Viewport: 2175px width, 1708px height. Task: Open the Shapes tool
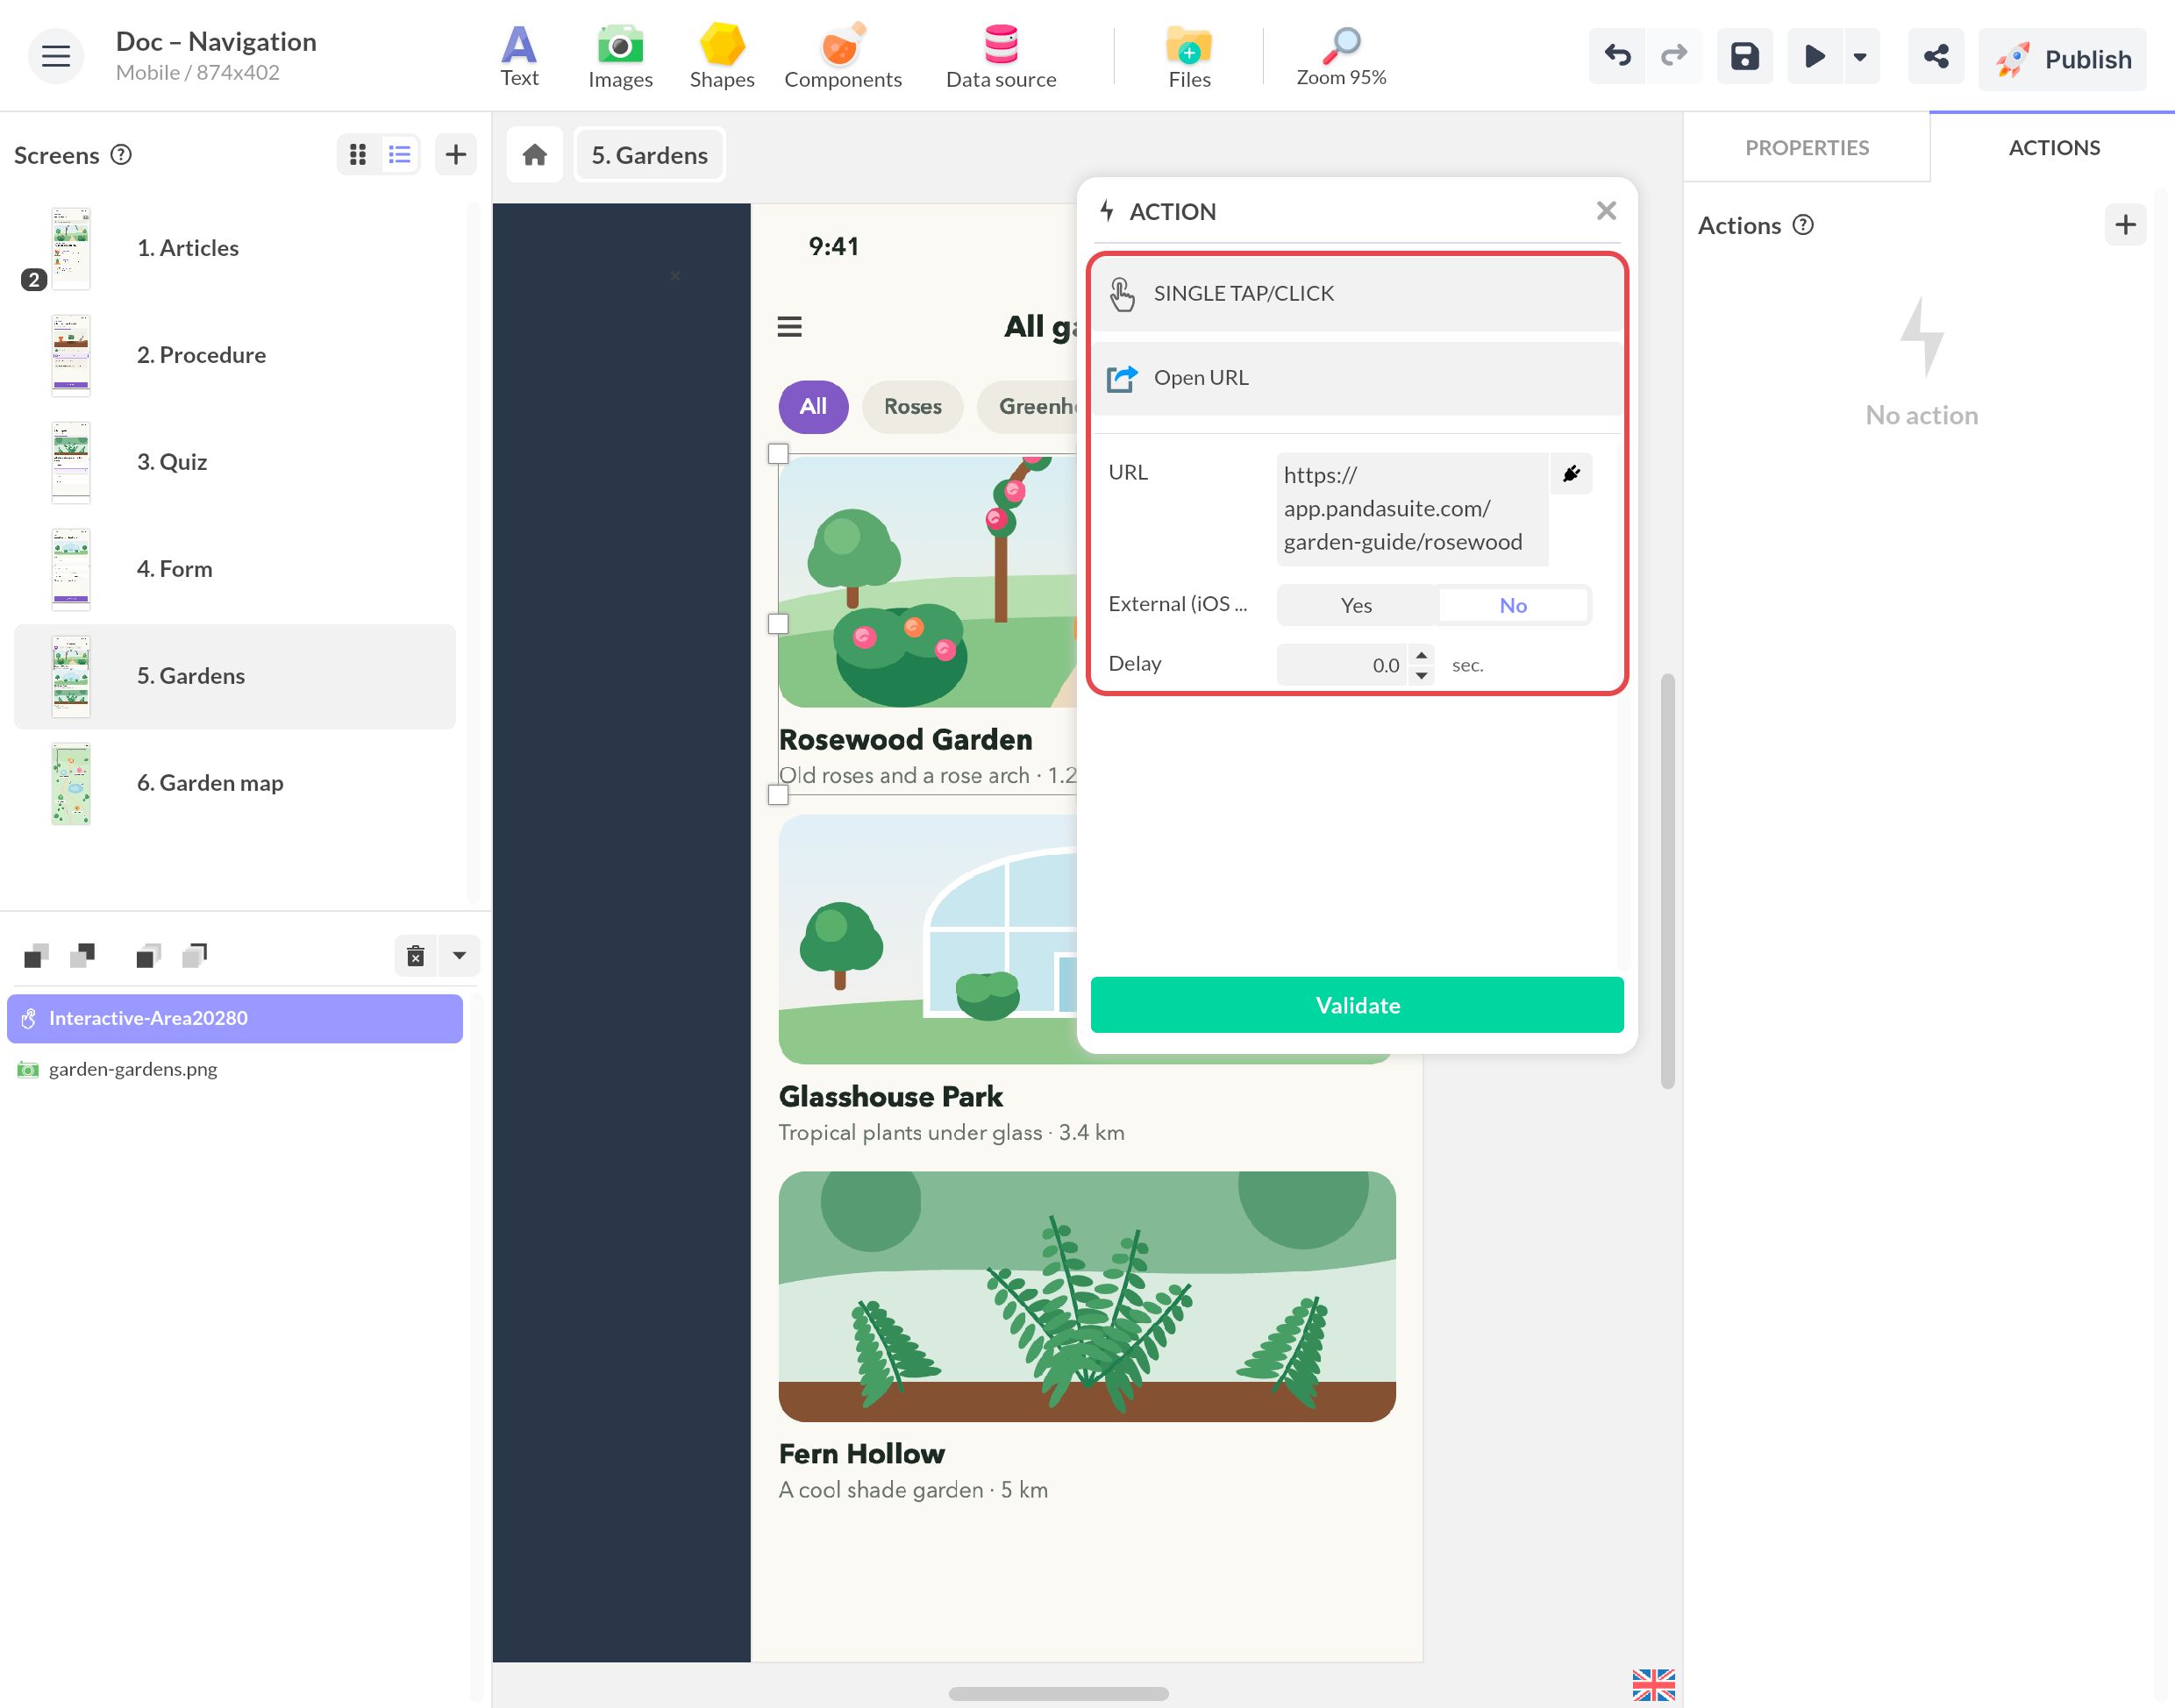pos(721,57)
